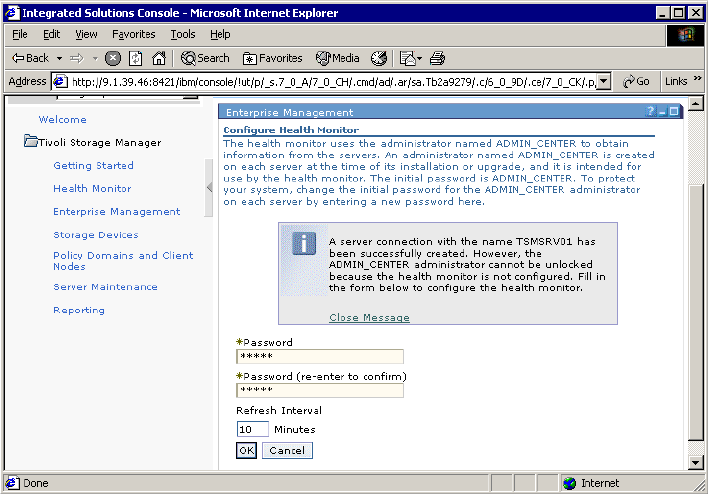
Task: Open the Tools menu
Action: click(183, 34)
